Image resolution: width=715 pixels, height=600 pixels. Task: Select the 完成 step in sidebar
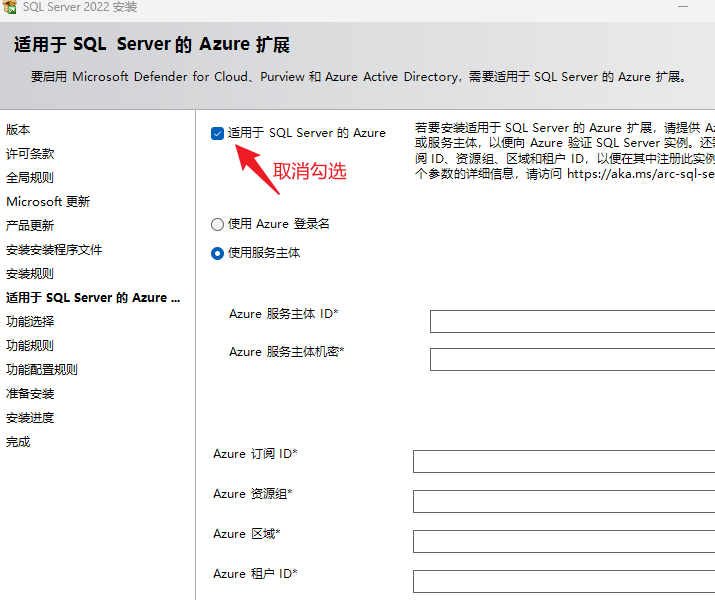tap(18, 442)
